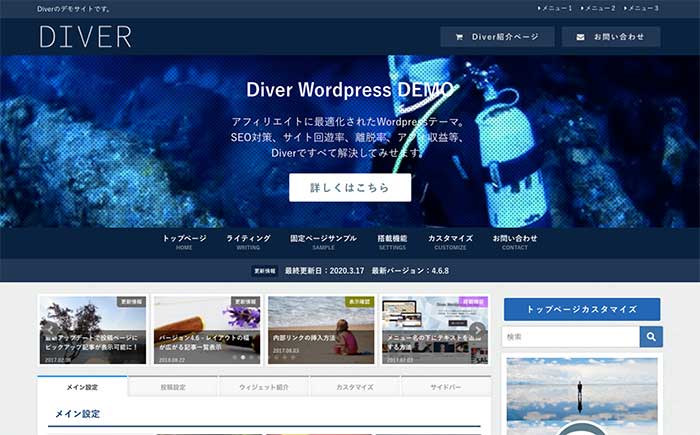
Task: Open the 内部リンクの挿入方法 article thumbnail
Action: [321, 330]
